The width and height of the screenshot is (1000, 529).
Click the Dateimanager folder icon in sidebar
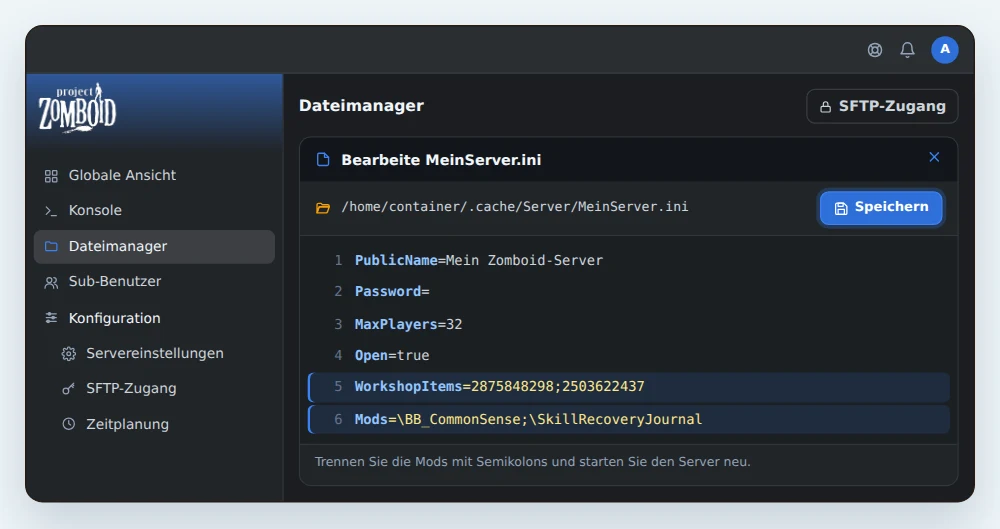[x=51, y=246]
